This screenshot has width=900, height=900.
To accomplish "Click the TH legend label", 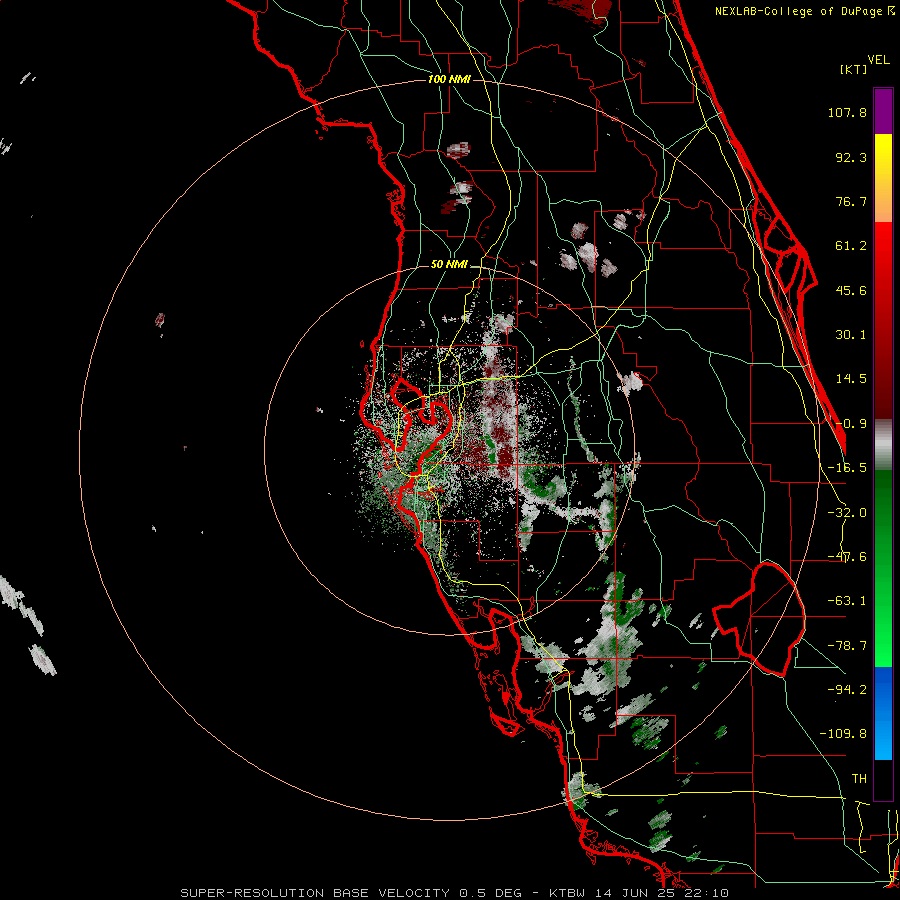I will (x=859, y=779).
